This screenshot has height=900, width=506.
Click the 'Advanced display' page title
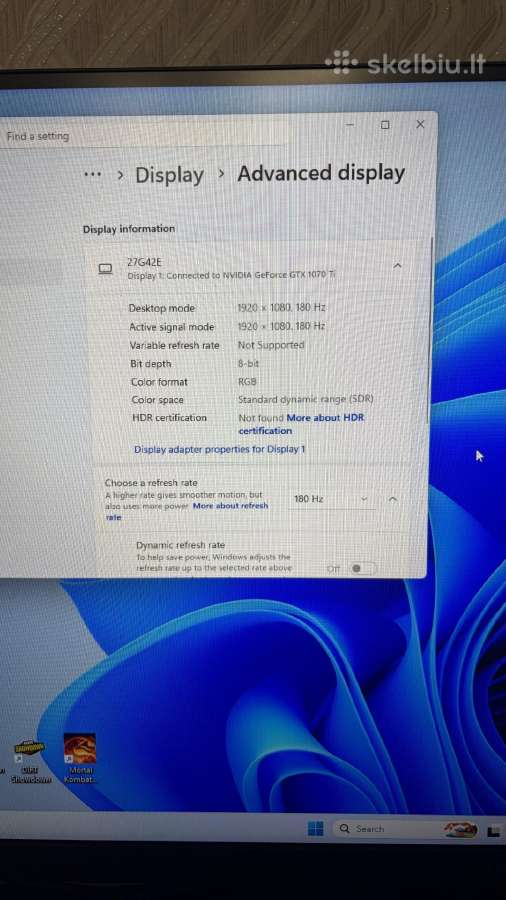click(321, 173)
